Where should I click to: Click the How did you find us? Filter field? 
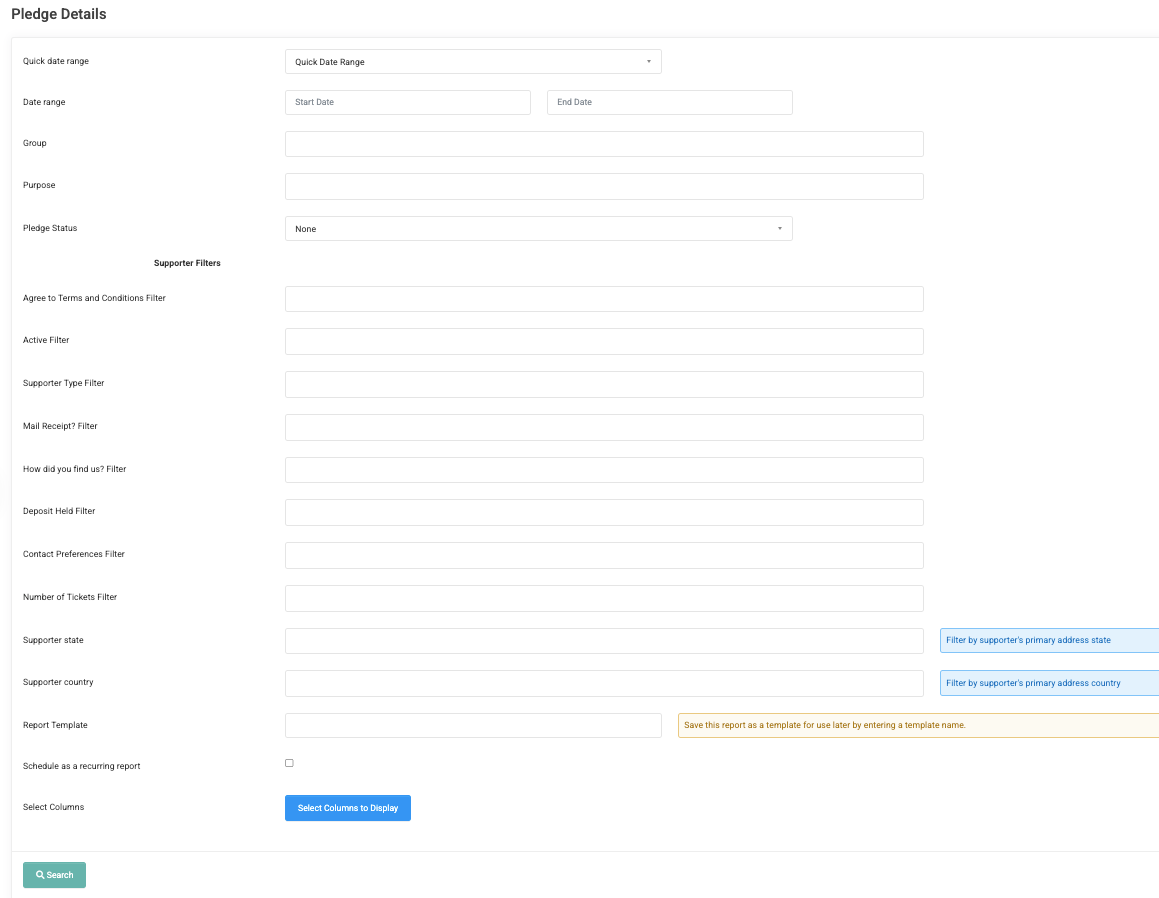click(604, 469)
